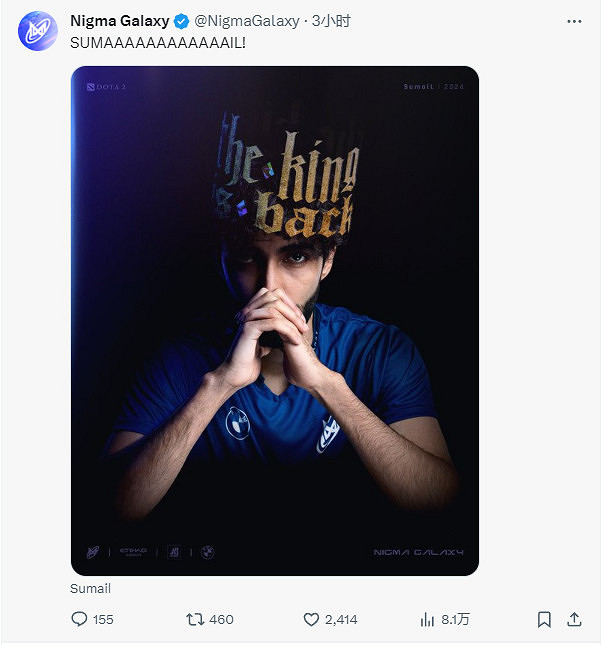Click the reply speech bubble icon
Viewport: 604px width, 645px height.
[x=80, y=619]
